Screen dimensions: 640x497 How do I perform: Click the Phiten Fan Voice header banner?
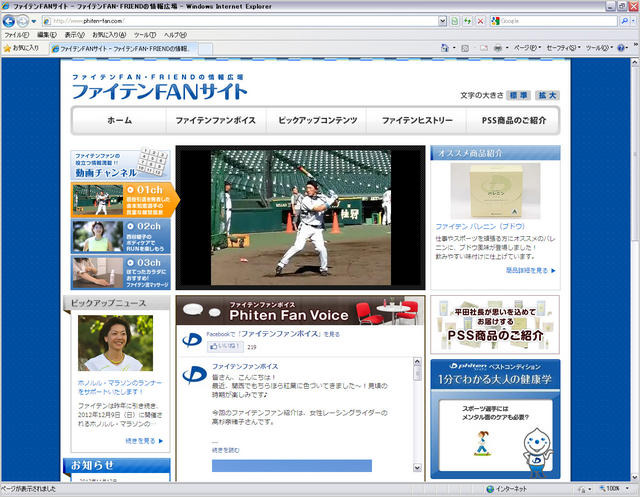(x=300, y=311)
